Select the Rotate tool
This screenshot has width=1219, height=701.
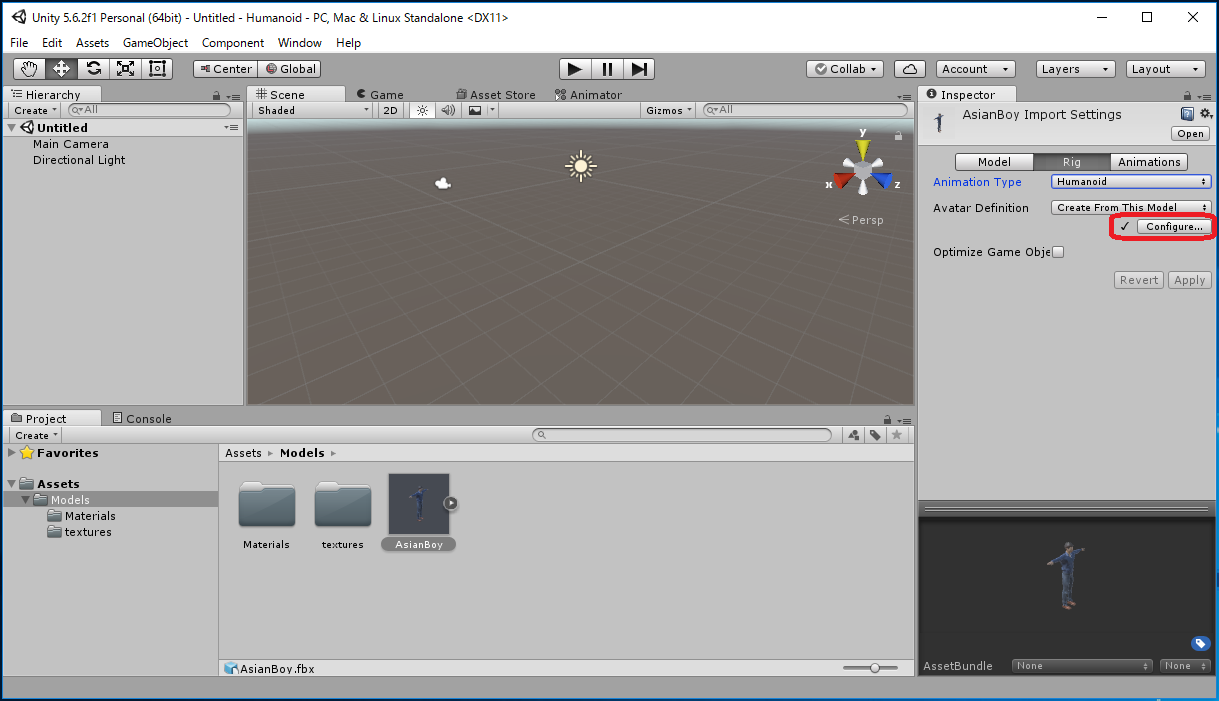point(93,69)
